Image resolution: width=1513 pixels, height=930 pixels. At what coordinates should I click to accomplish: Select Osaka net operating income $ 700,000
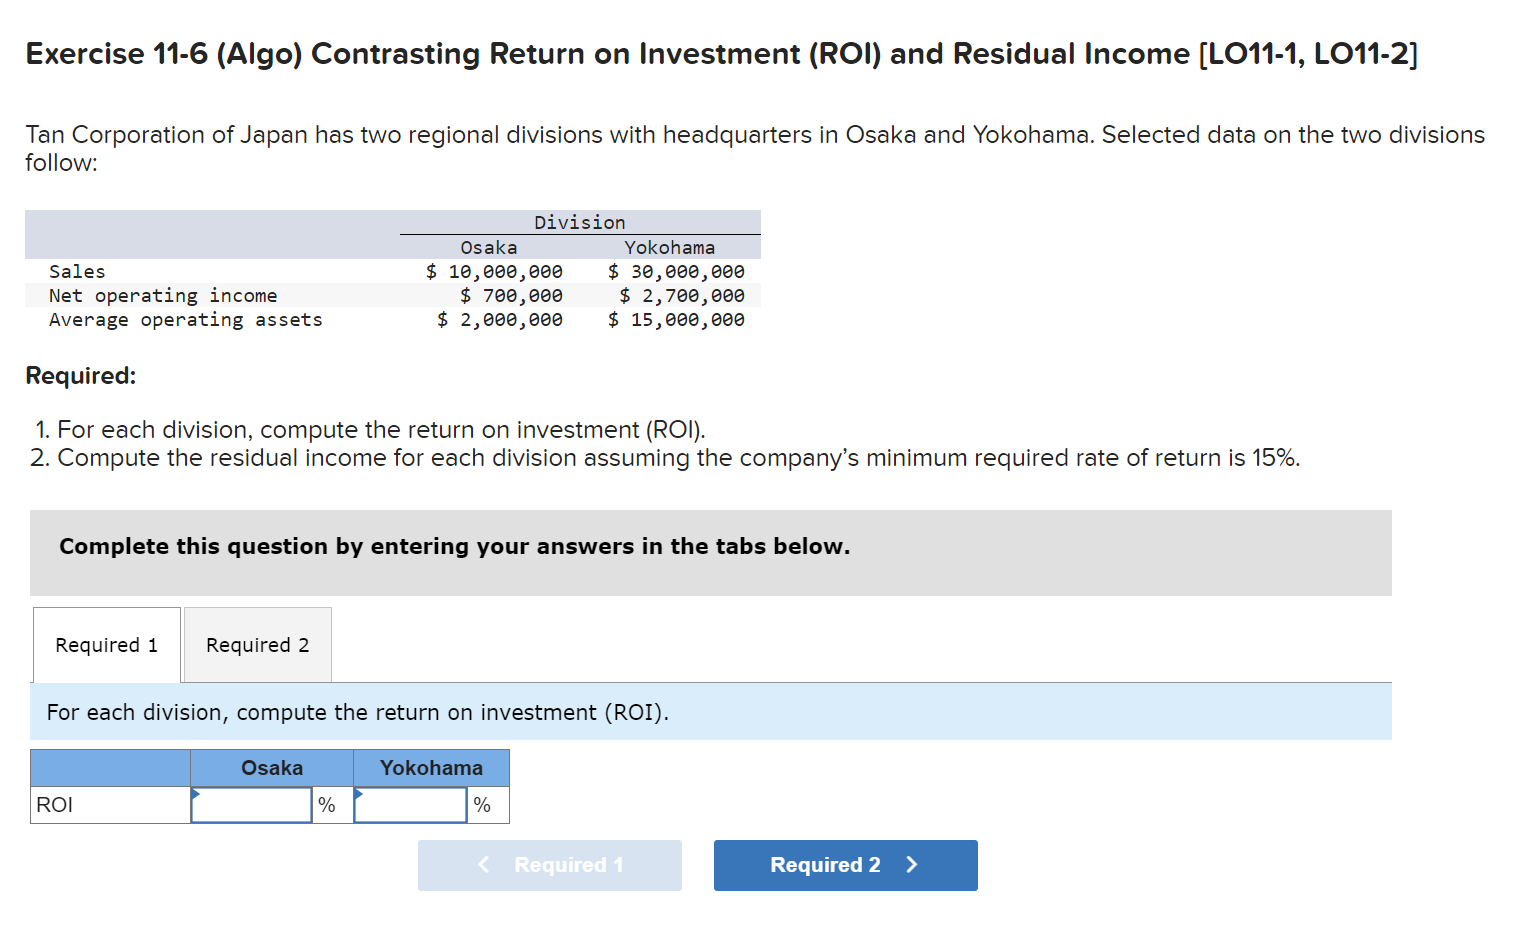click(511, 295)
